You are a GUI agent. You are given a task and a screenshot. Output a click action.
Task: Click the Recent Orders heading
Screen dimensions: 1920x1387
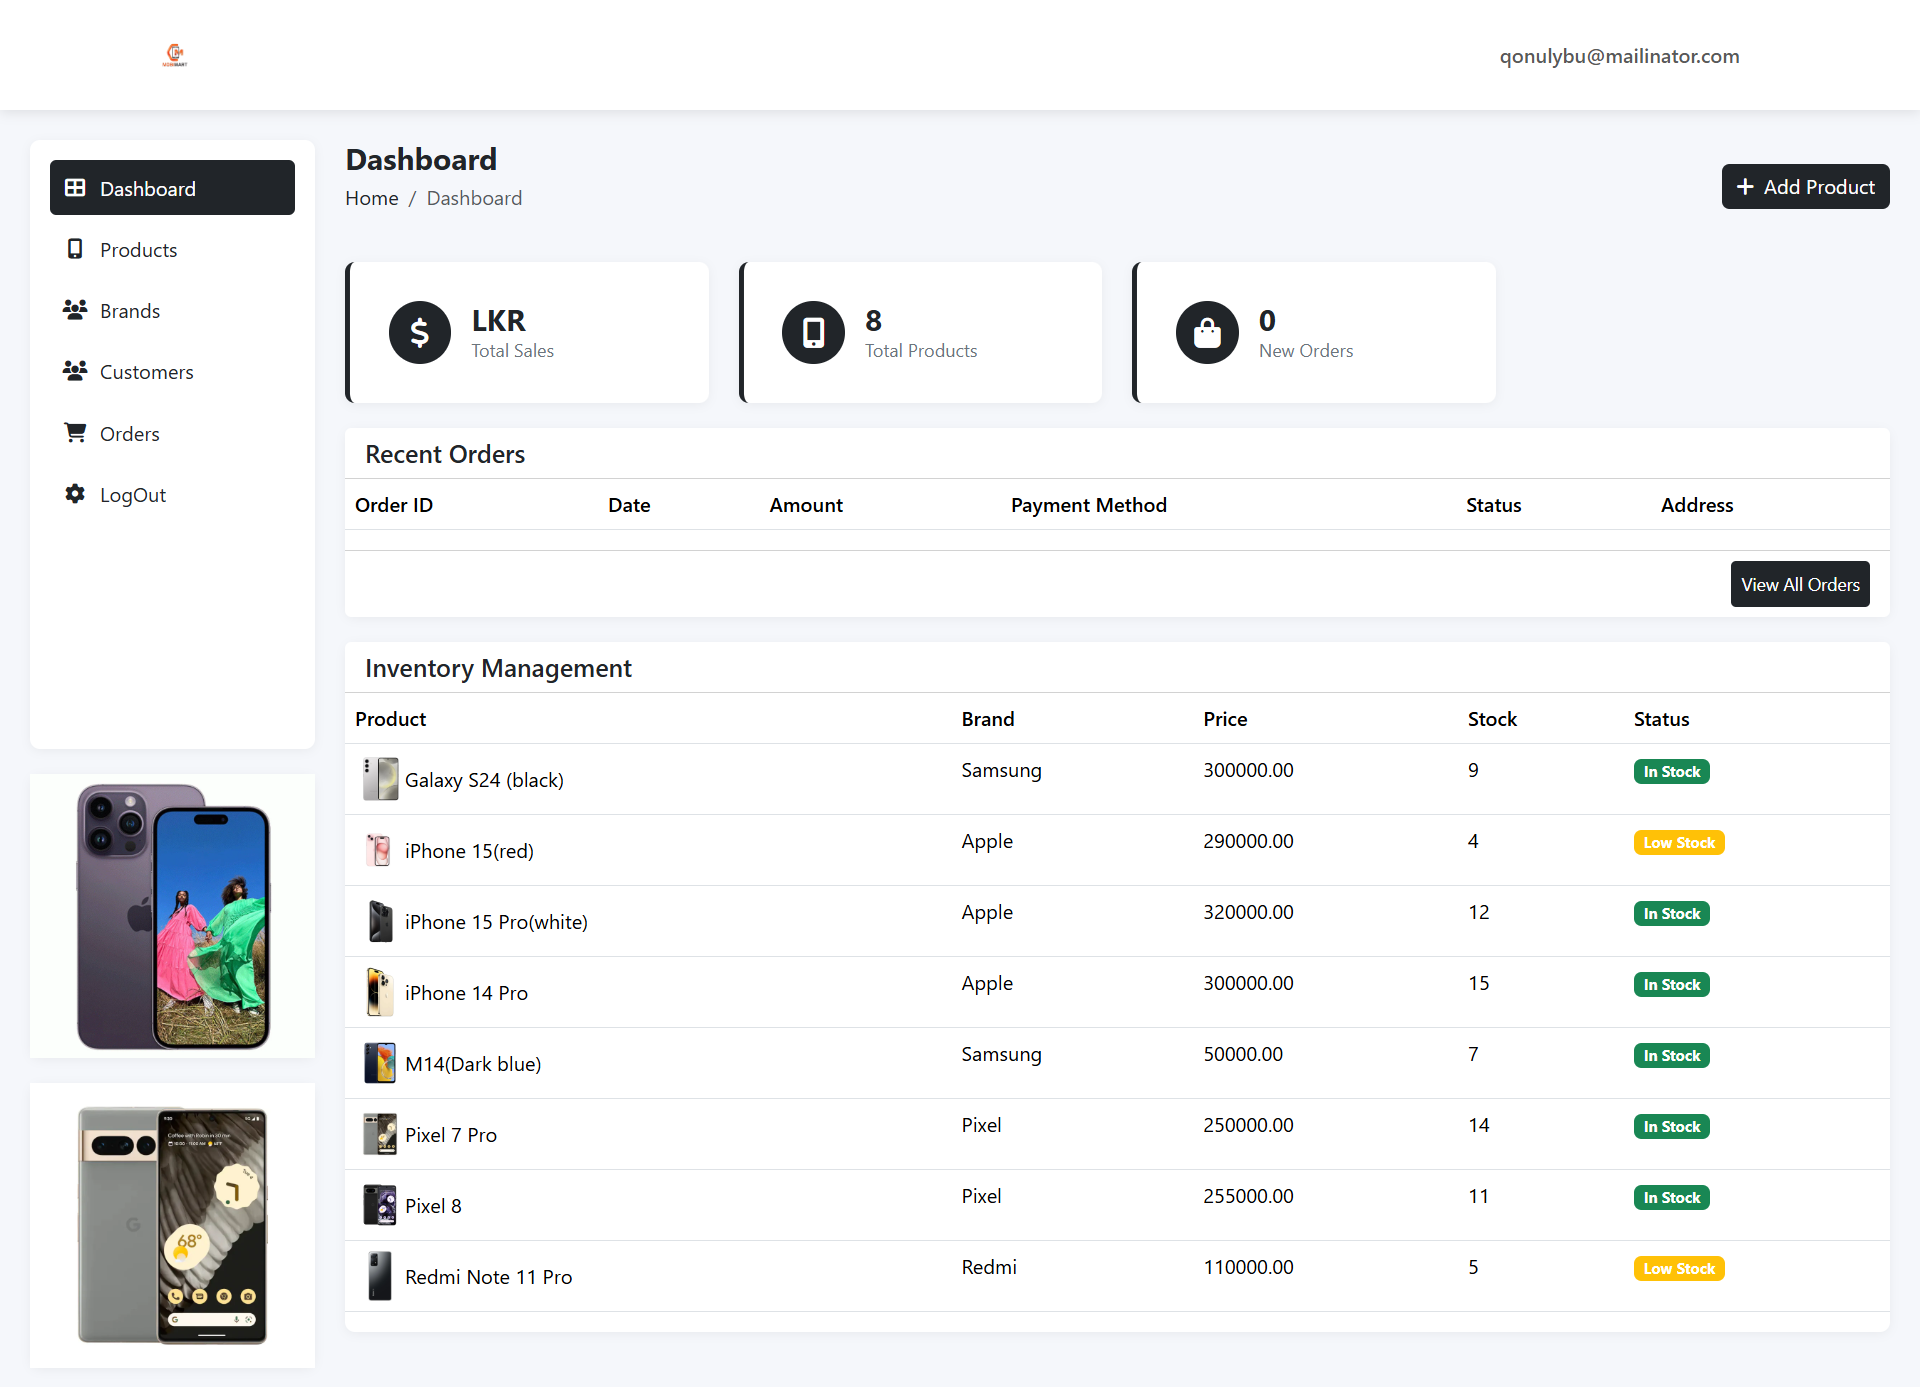[445, 454]
